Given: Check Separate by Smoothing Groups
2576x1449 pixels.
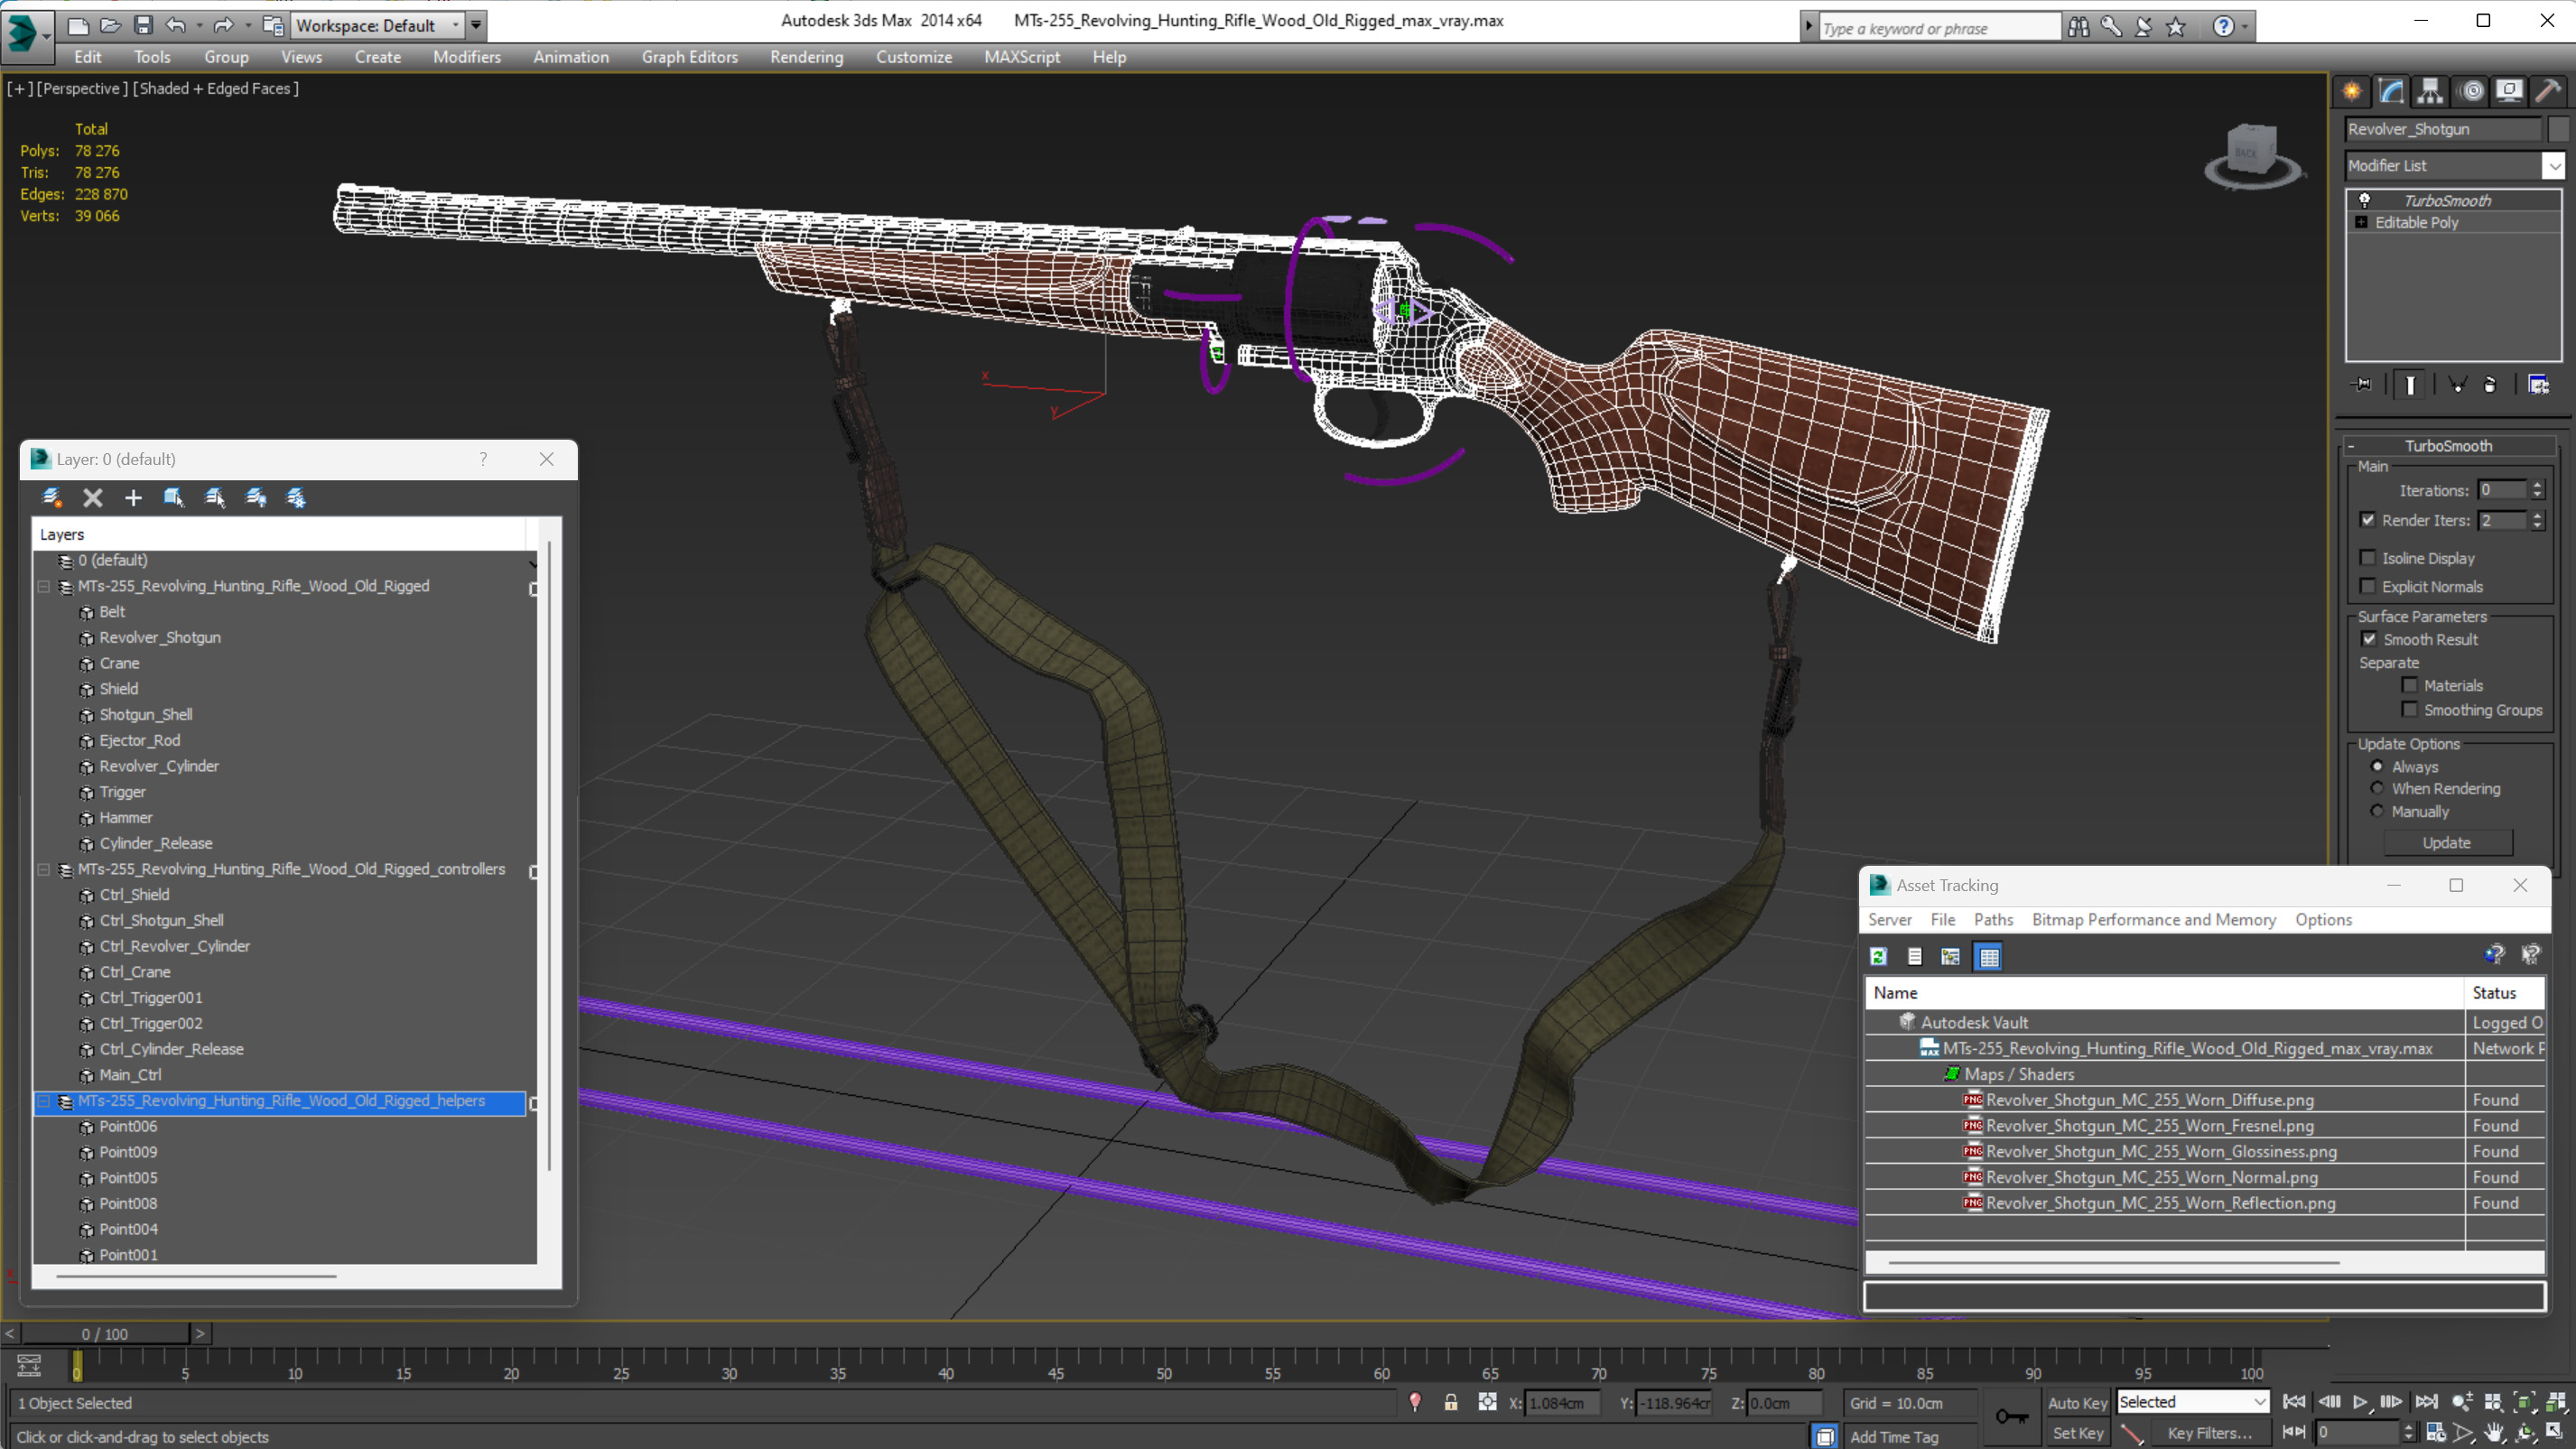Looking at the screenshot, I should pos(2410,709).
